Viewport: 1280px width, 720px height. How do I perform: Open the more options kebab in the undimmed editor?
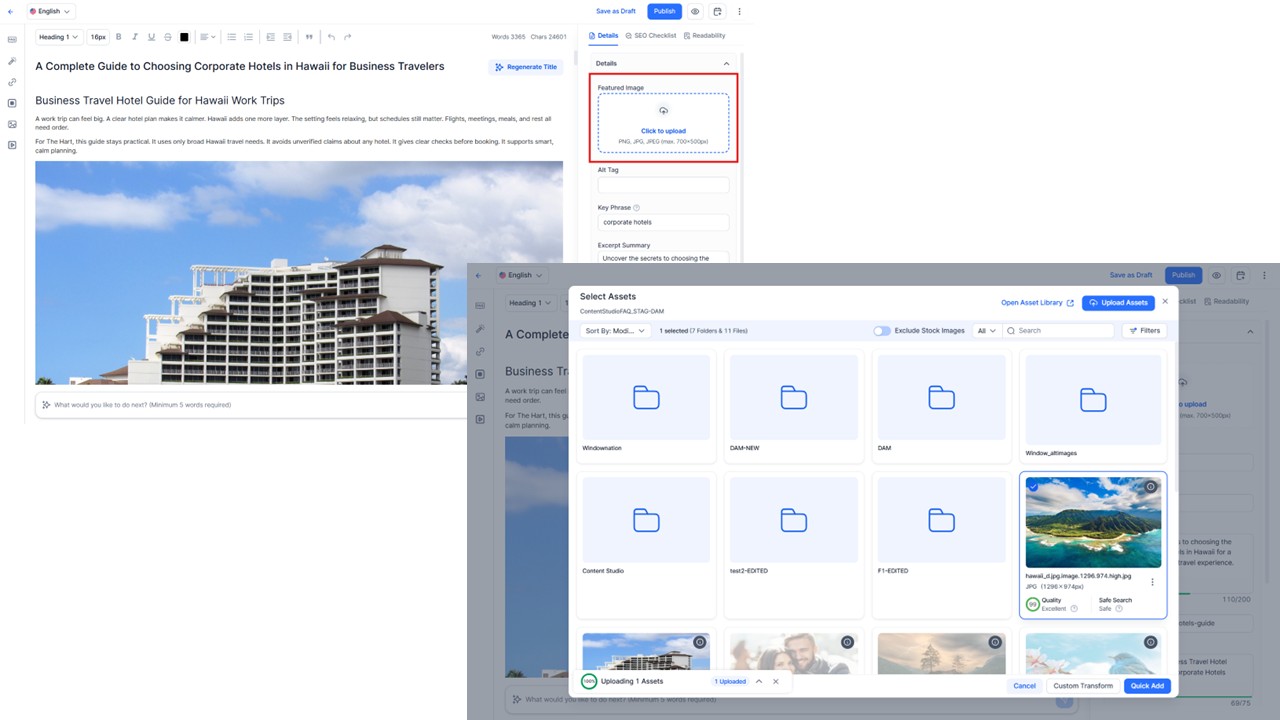coord(740,11)
